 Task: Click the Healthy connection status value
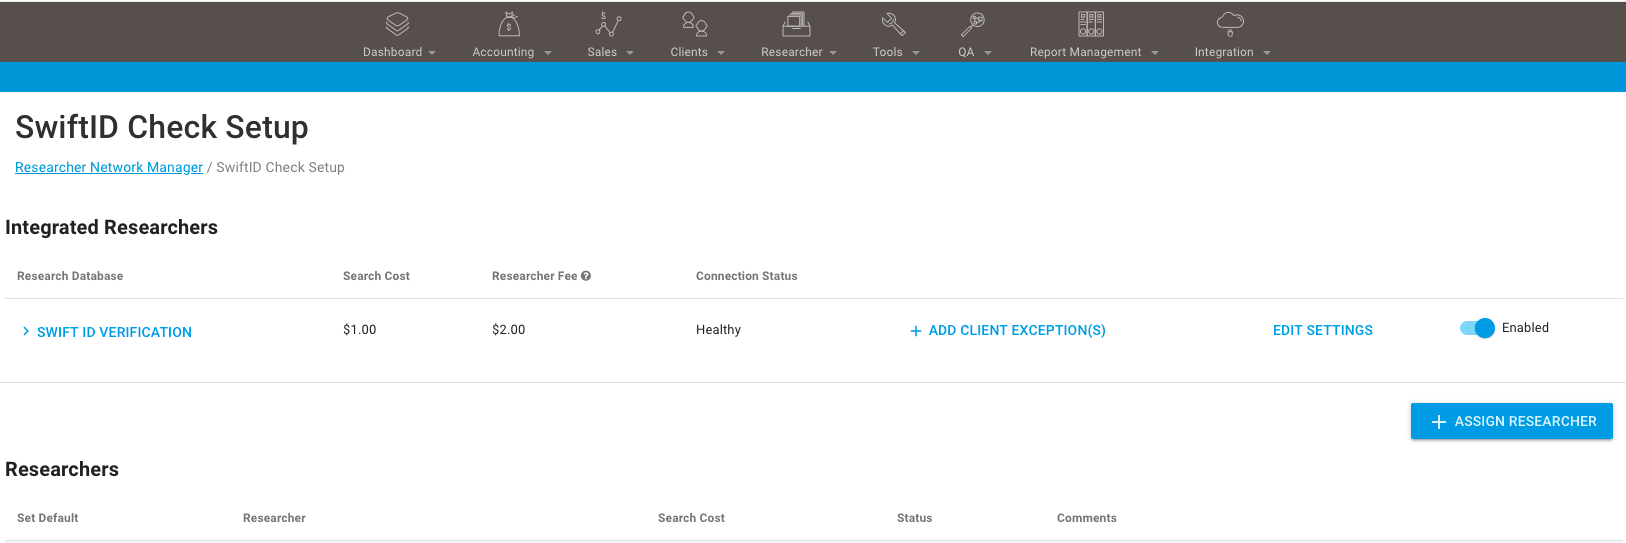pos(718,329)
